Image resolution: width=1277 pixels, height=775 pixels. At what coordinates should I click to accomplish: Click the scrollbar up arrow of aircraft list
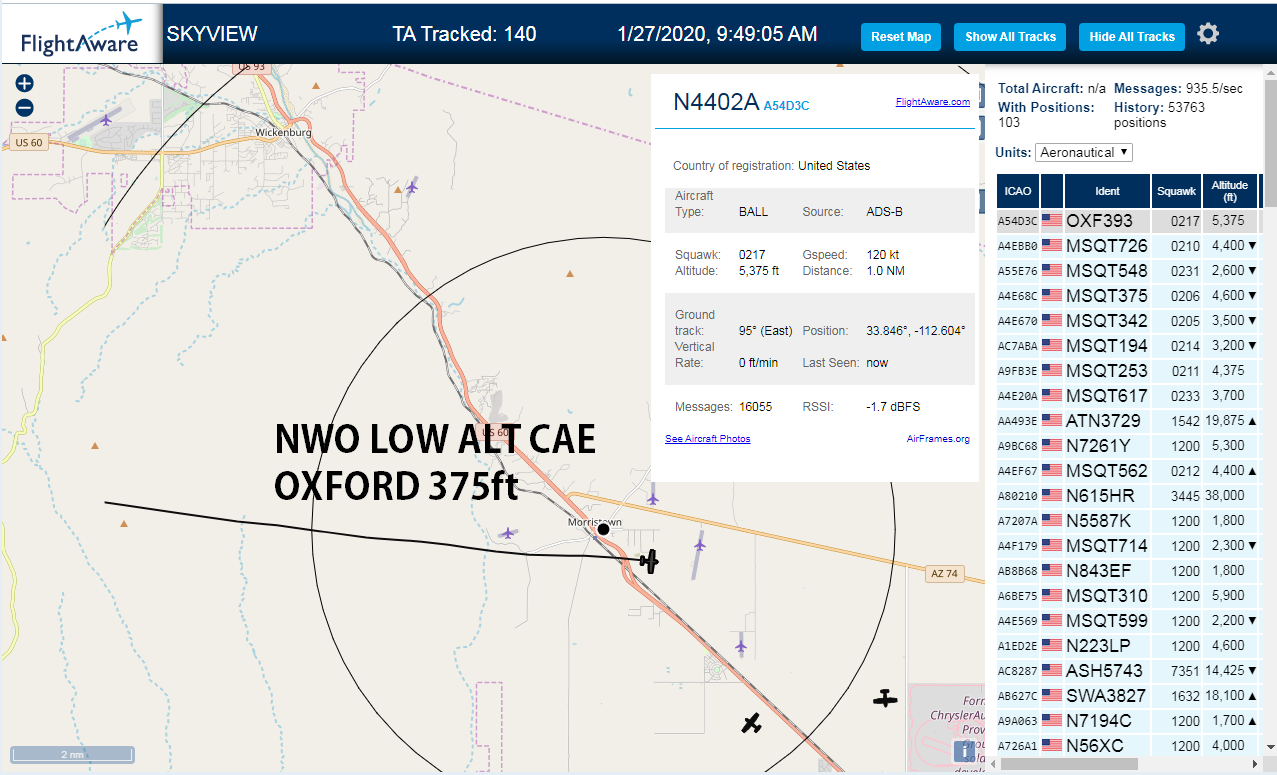[x=1270, y=71]
